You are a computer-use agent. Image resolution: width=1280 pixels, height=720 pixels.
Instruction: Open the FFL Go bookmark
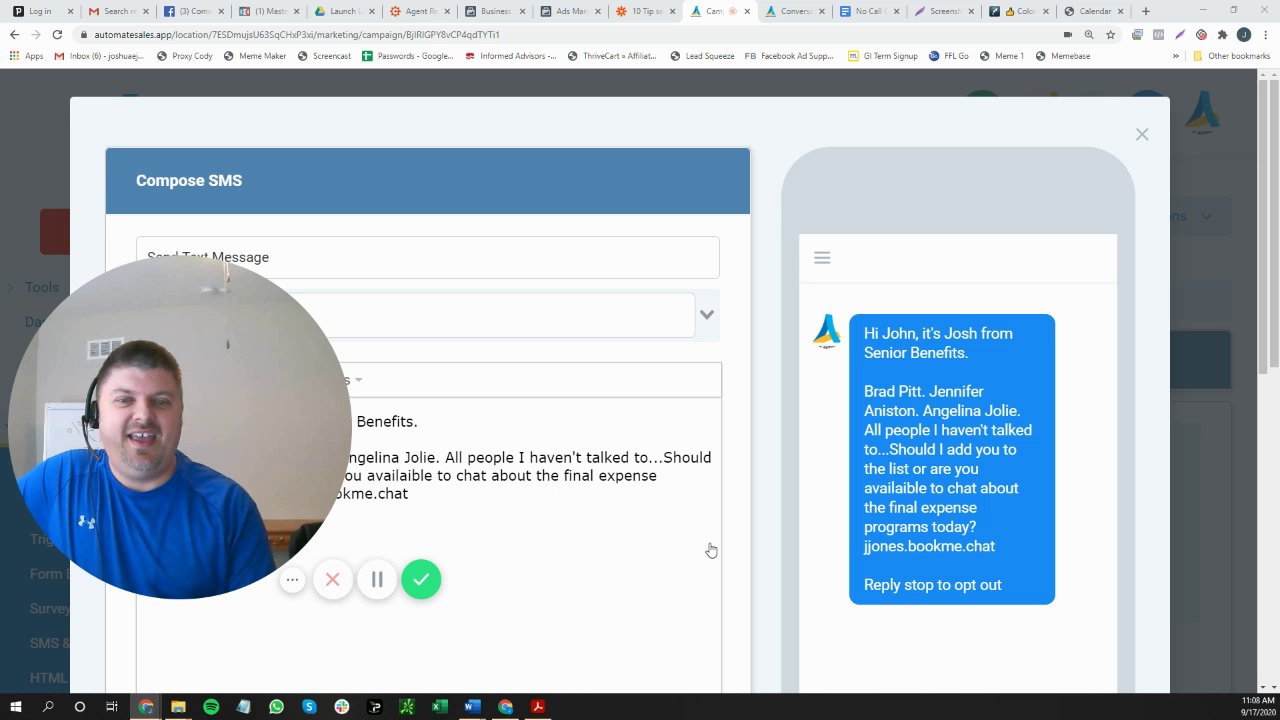click(948, 56)
